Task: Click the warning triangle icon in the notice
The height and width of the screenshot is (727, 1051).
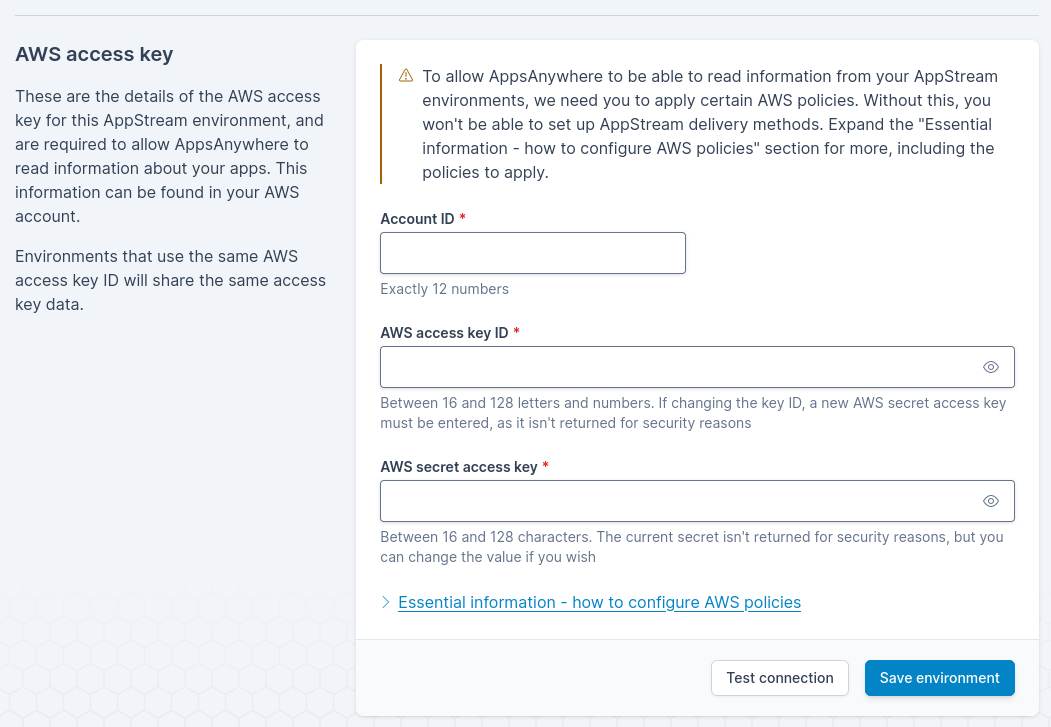Action: [x=406, y=76]
